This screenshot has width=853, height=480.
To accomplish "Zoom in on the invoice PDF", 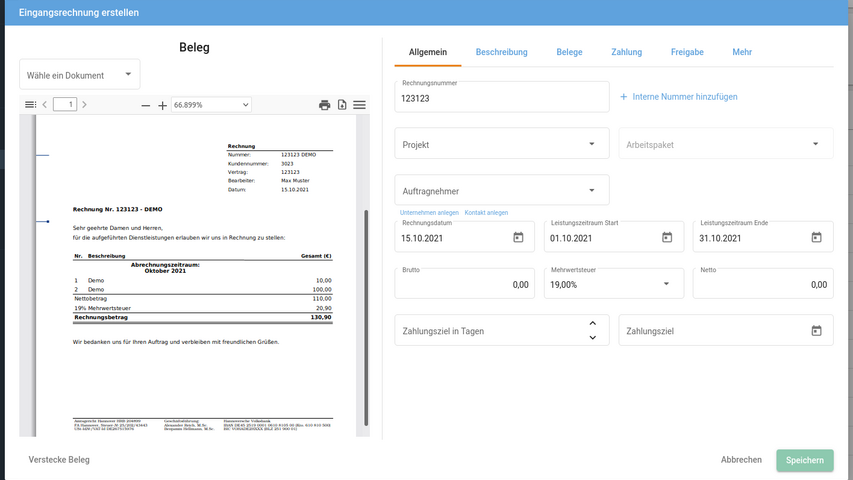I will (x=163, y=105).
